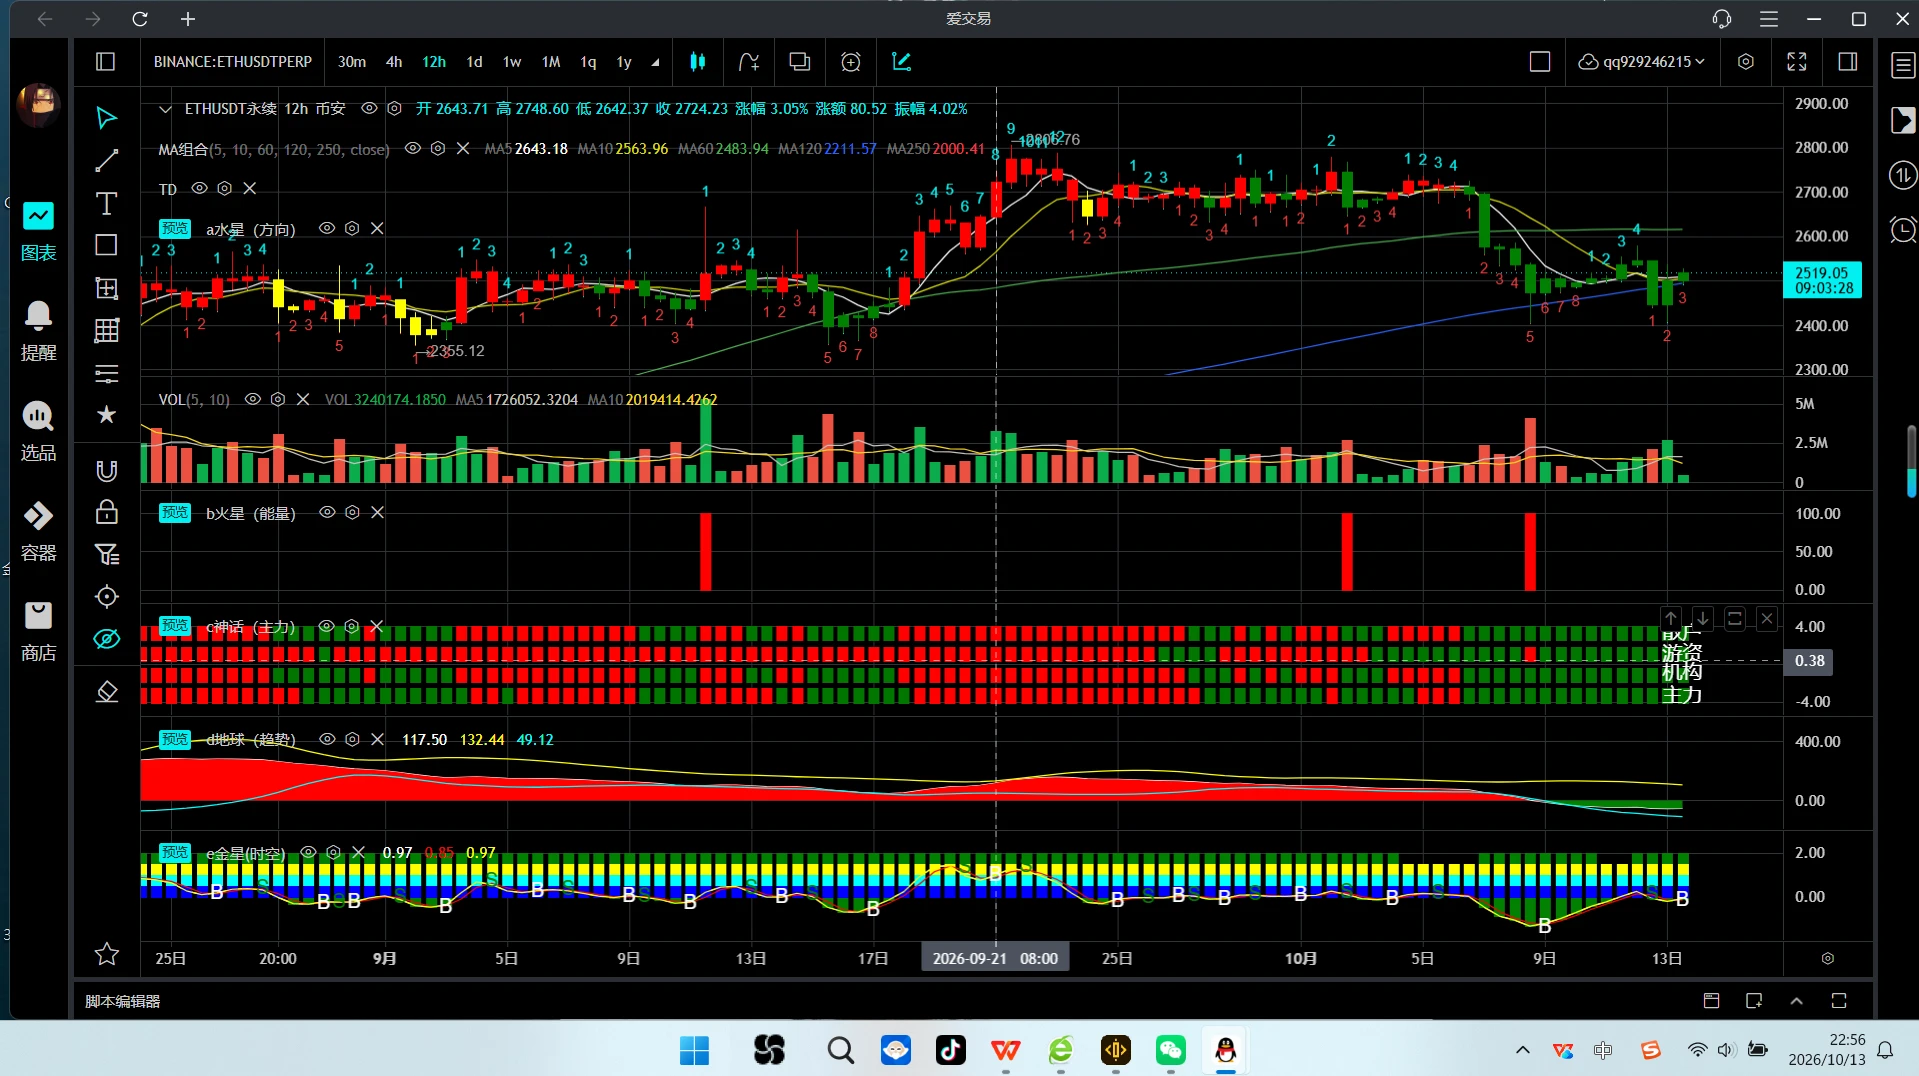
Task: Toggle the fullscreen chart mode
Action: pos(1797,62)
